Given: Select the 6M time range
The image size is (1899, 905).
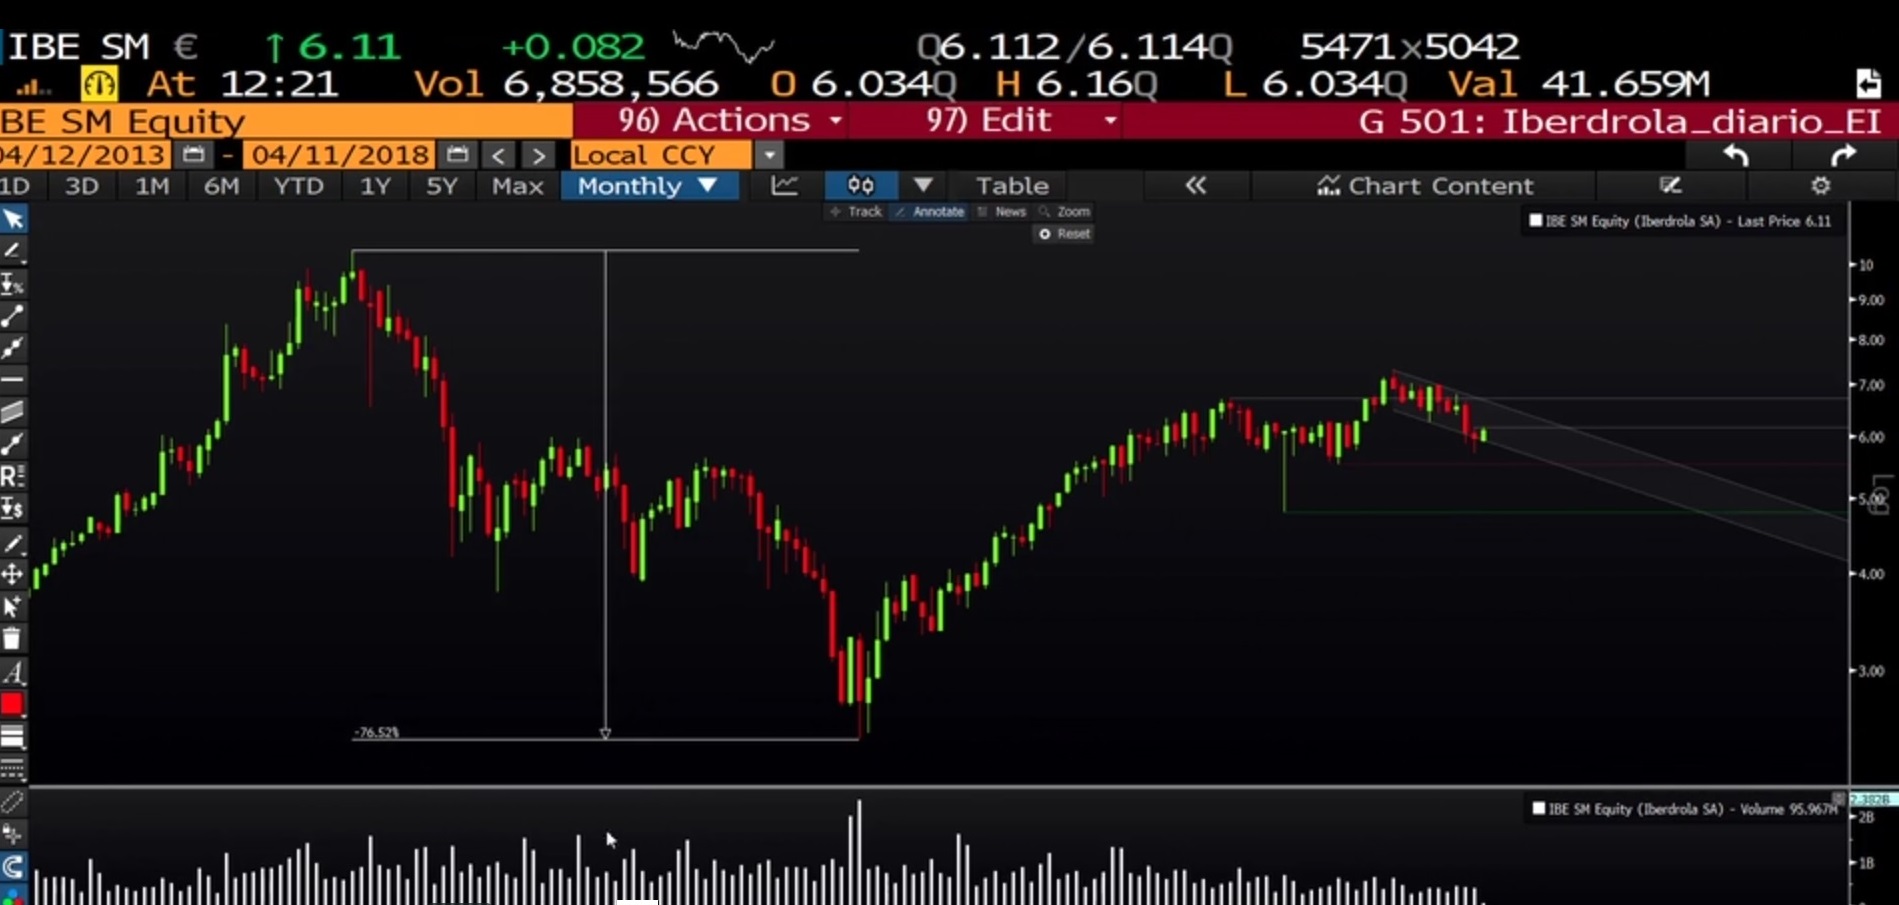Looking at the screenshot, I should pyautogui.click(x=221, y=186).
